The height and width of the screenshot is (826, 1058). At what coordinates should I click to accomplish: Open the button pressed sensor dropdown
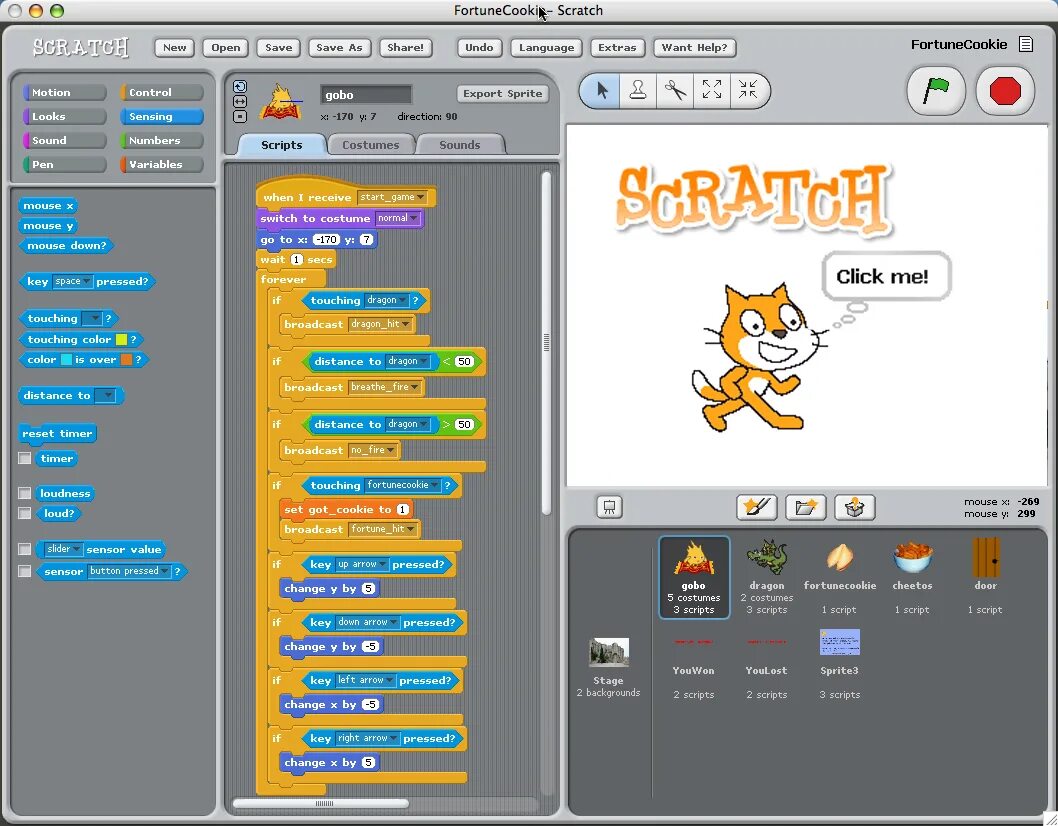point(129,571)
